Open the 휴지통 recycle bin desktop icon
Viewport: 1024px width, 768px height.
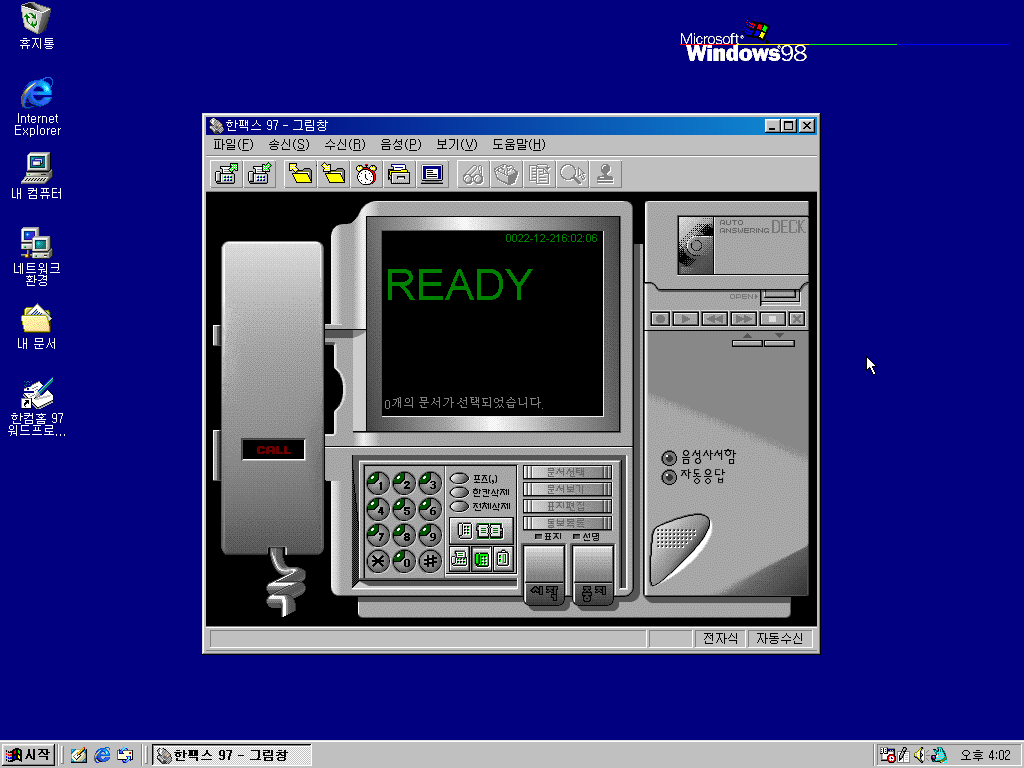pyautogui.click(x=37, y=26)
